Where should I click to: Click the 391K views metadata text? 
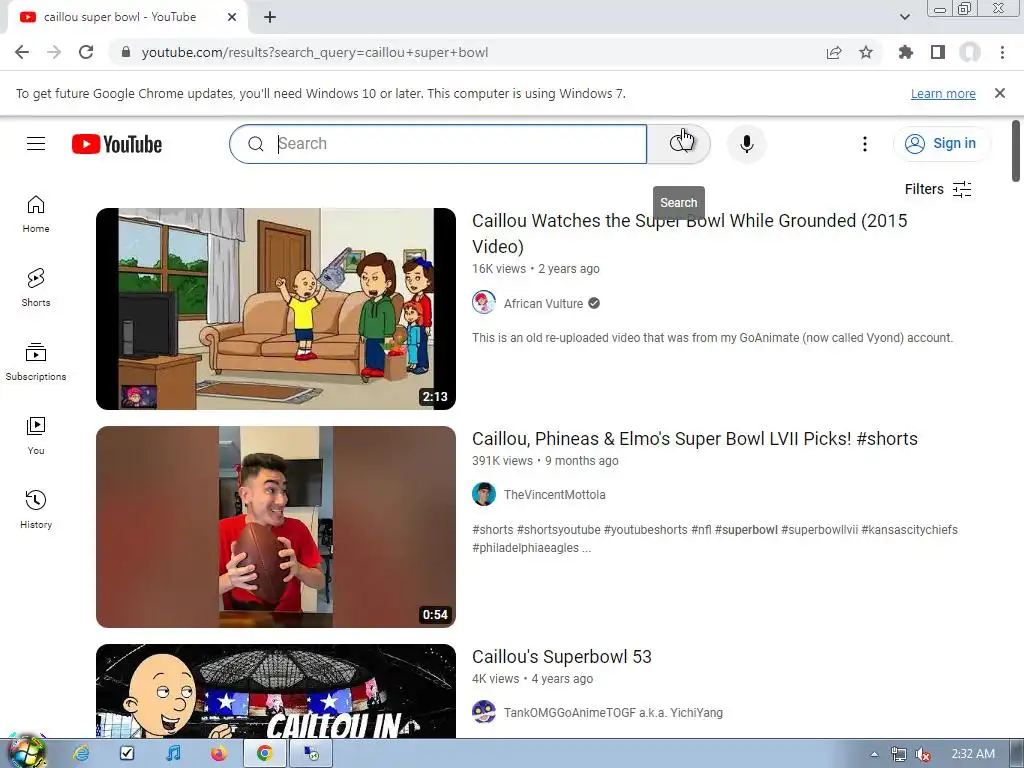point(502,461)
